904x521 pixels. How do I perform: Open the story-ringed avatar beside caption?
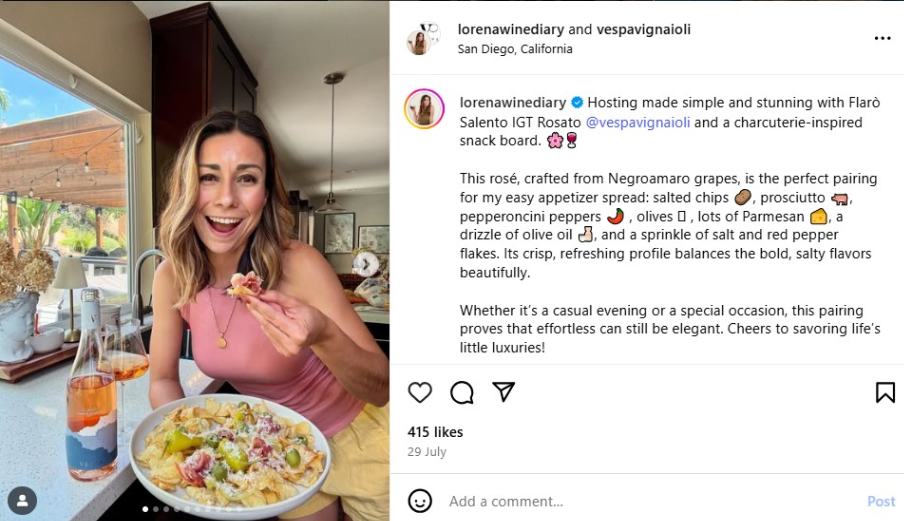tap(424, 108)
